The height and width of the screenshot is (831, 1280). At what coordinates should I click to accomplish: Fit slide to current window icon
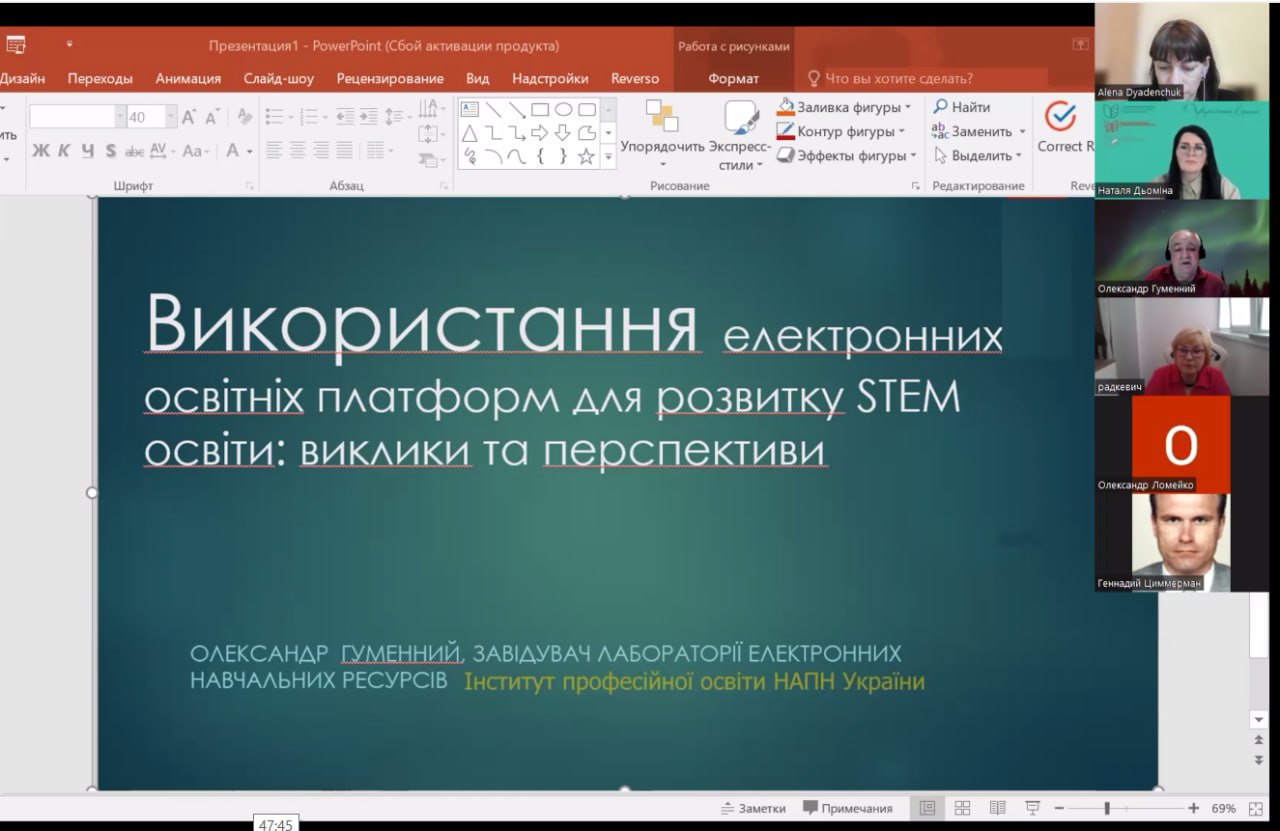1256,808
